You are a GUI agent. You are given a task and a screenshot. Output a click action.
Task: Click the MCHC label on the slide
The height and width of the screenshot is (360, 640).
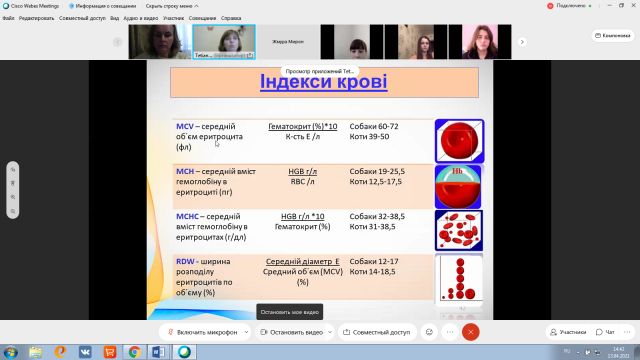click(187, 216)
